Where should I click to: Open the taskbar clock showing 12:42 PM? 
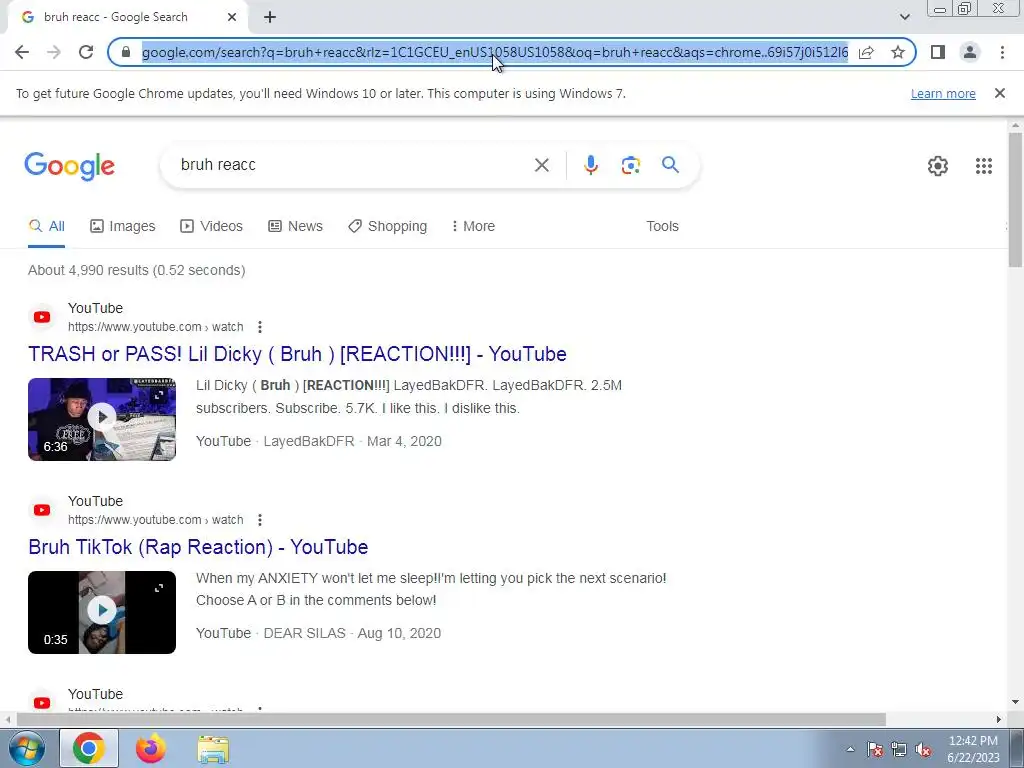(x=973, y=749)
